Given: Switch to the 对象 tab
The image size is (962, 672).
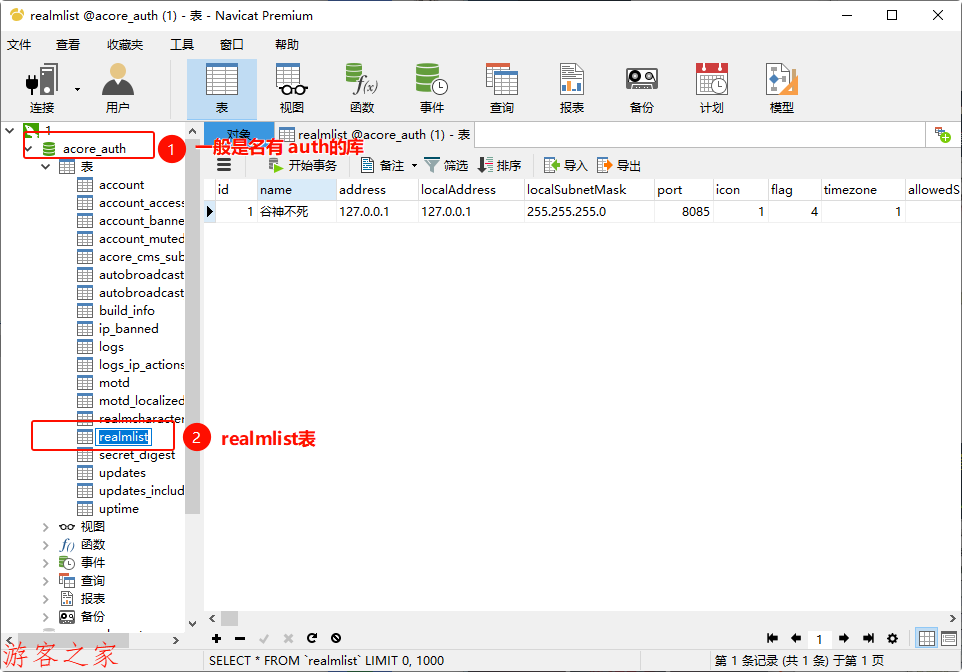Looking at the screenshot, I should 238,135.
